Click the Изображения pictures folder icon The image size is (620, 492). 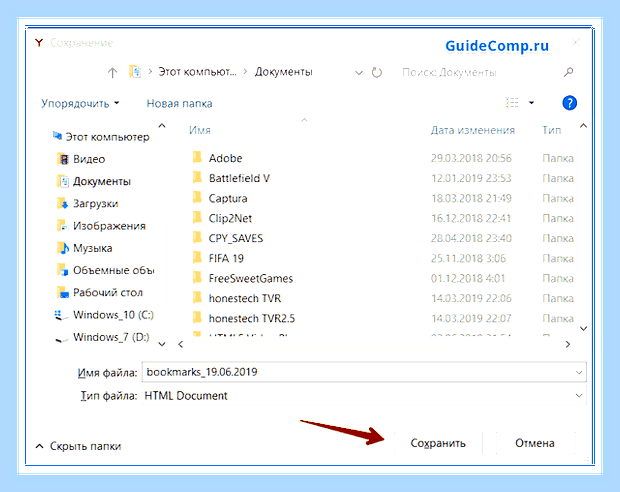pyautogui.click(x=63, y=226)
